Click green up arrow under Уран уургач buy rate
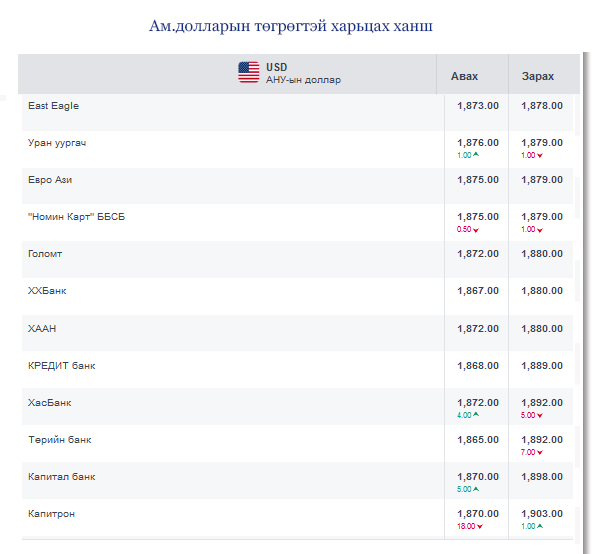 [x=476, y=155]
